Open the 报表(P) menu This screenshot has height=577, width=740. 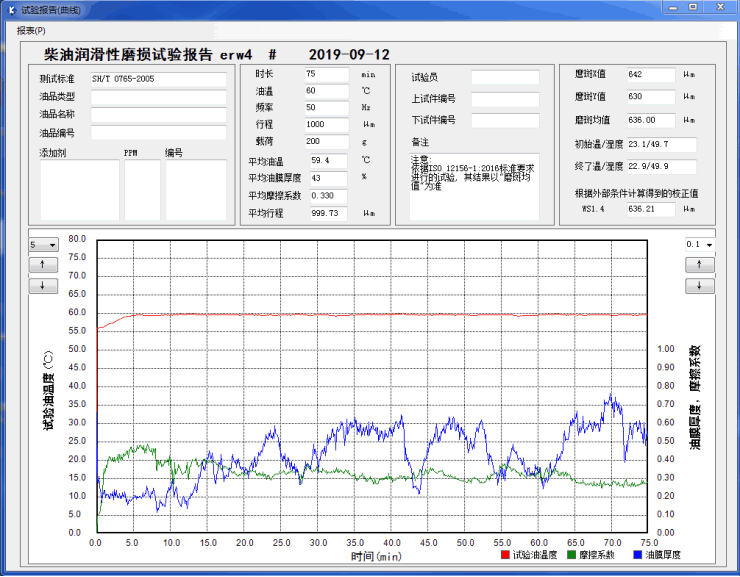tap(31, 30)
